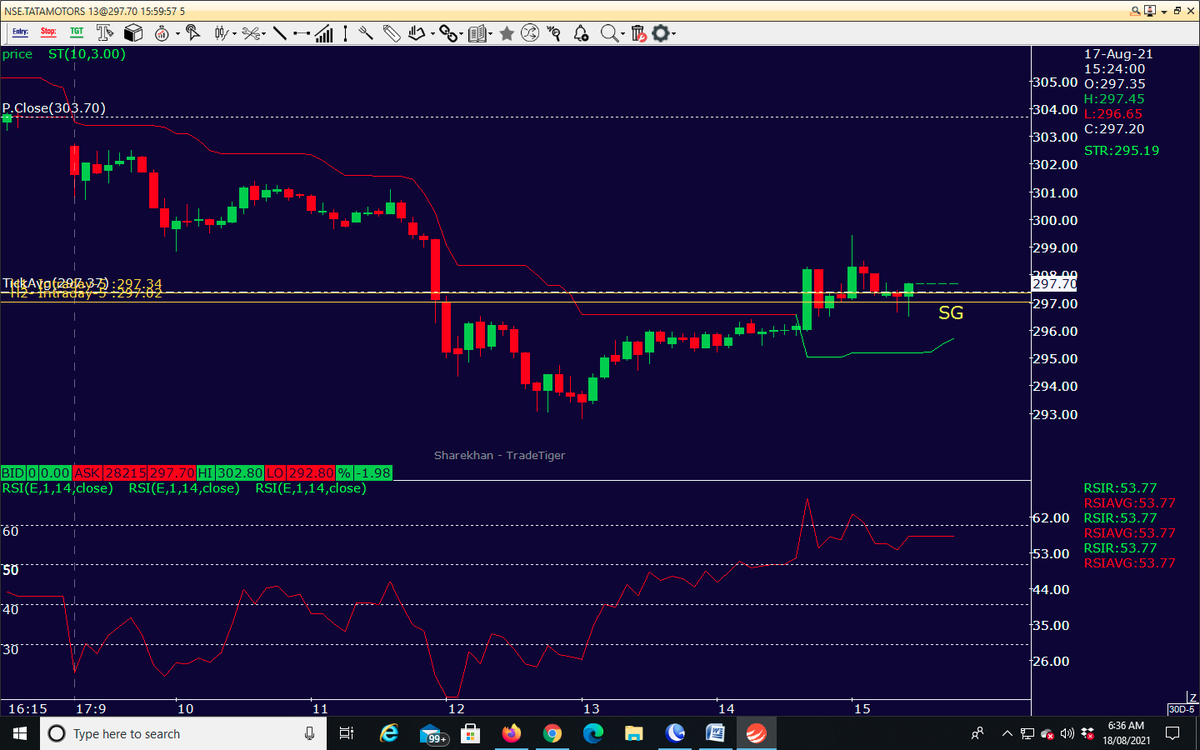This screenshot has width=1200, height=750.
Task: Open the zoom magnifier dropdown
Action: click(623, 33)
